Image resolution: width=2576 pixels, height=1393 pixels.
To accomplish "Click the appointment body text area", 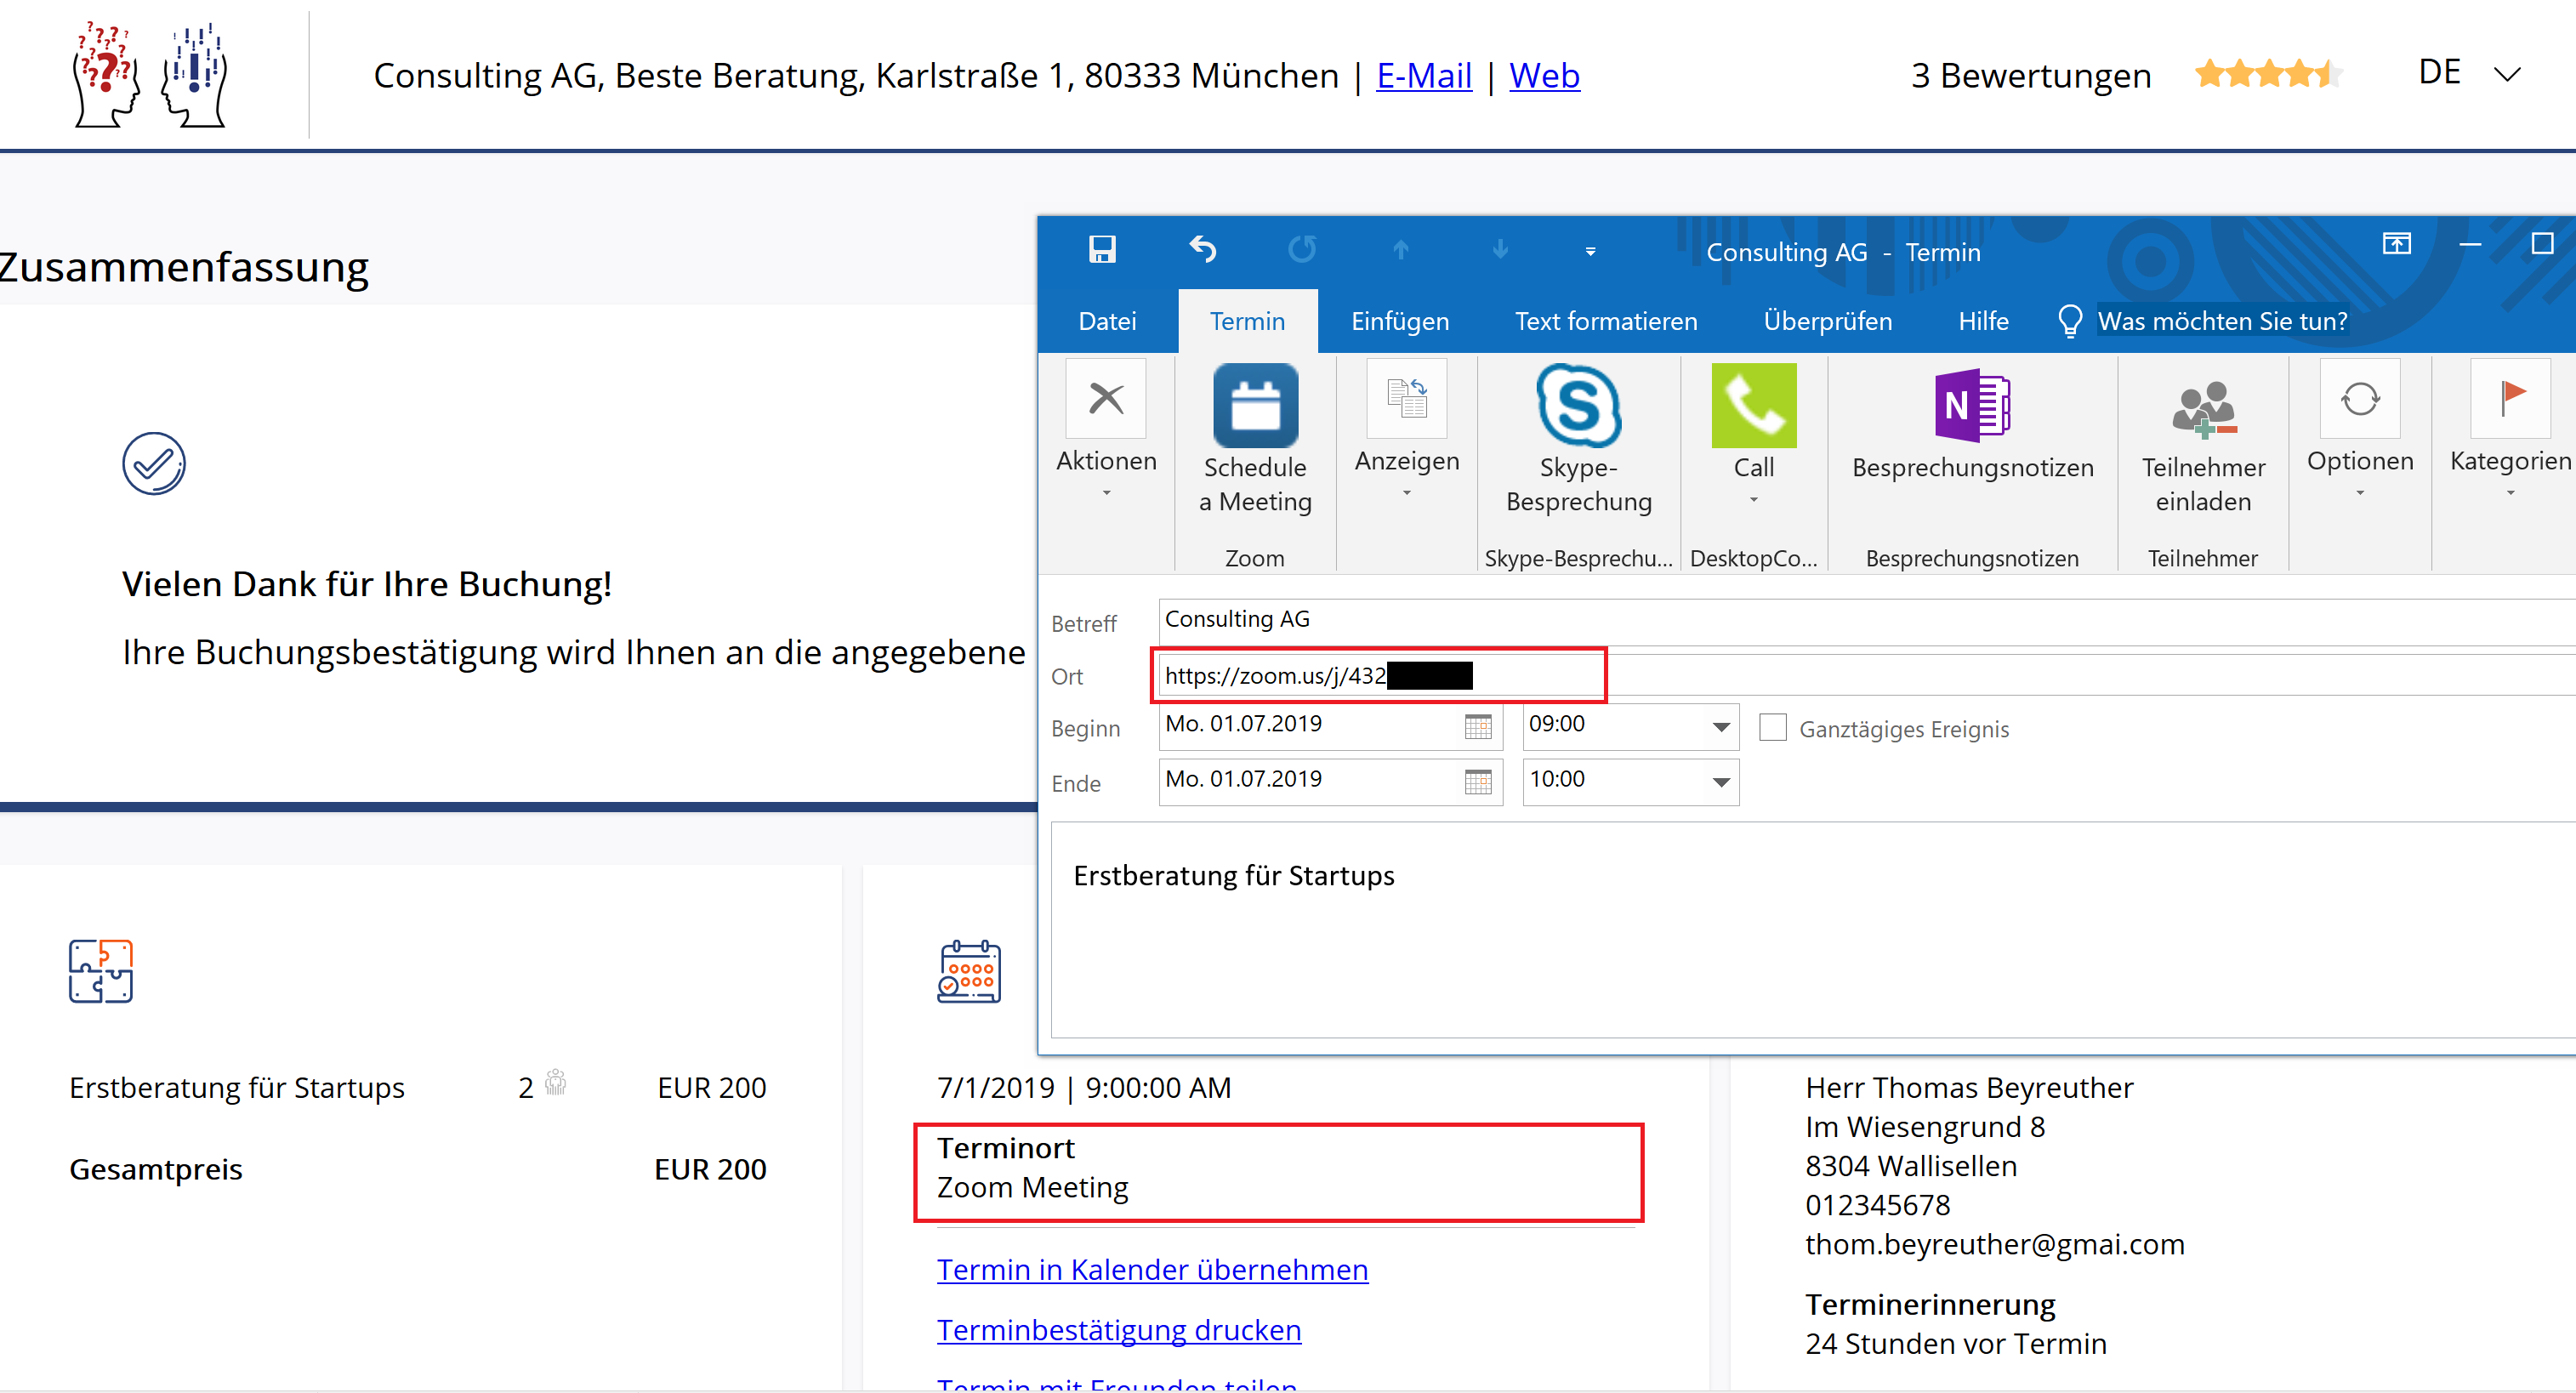I will (1813, 930).
